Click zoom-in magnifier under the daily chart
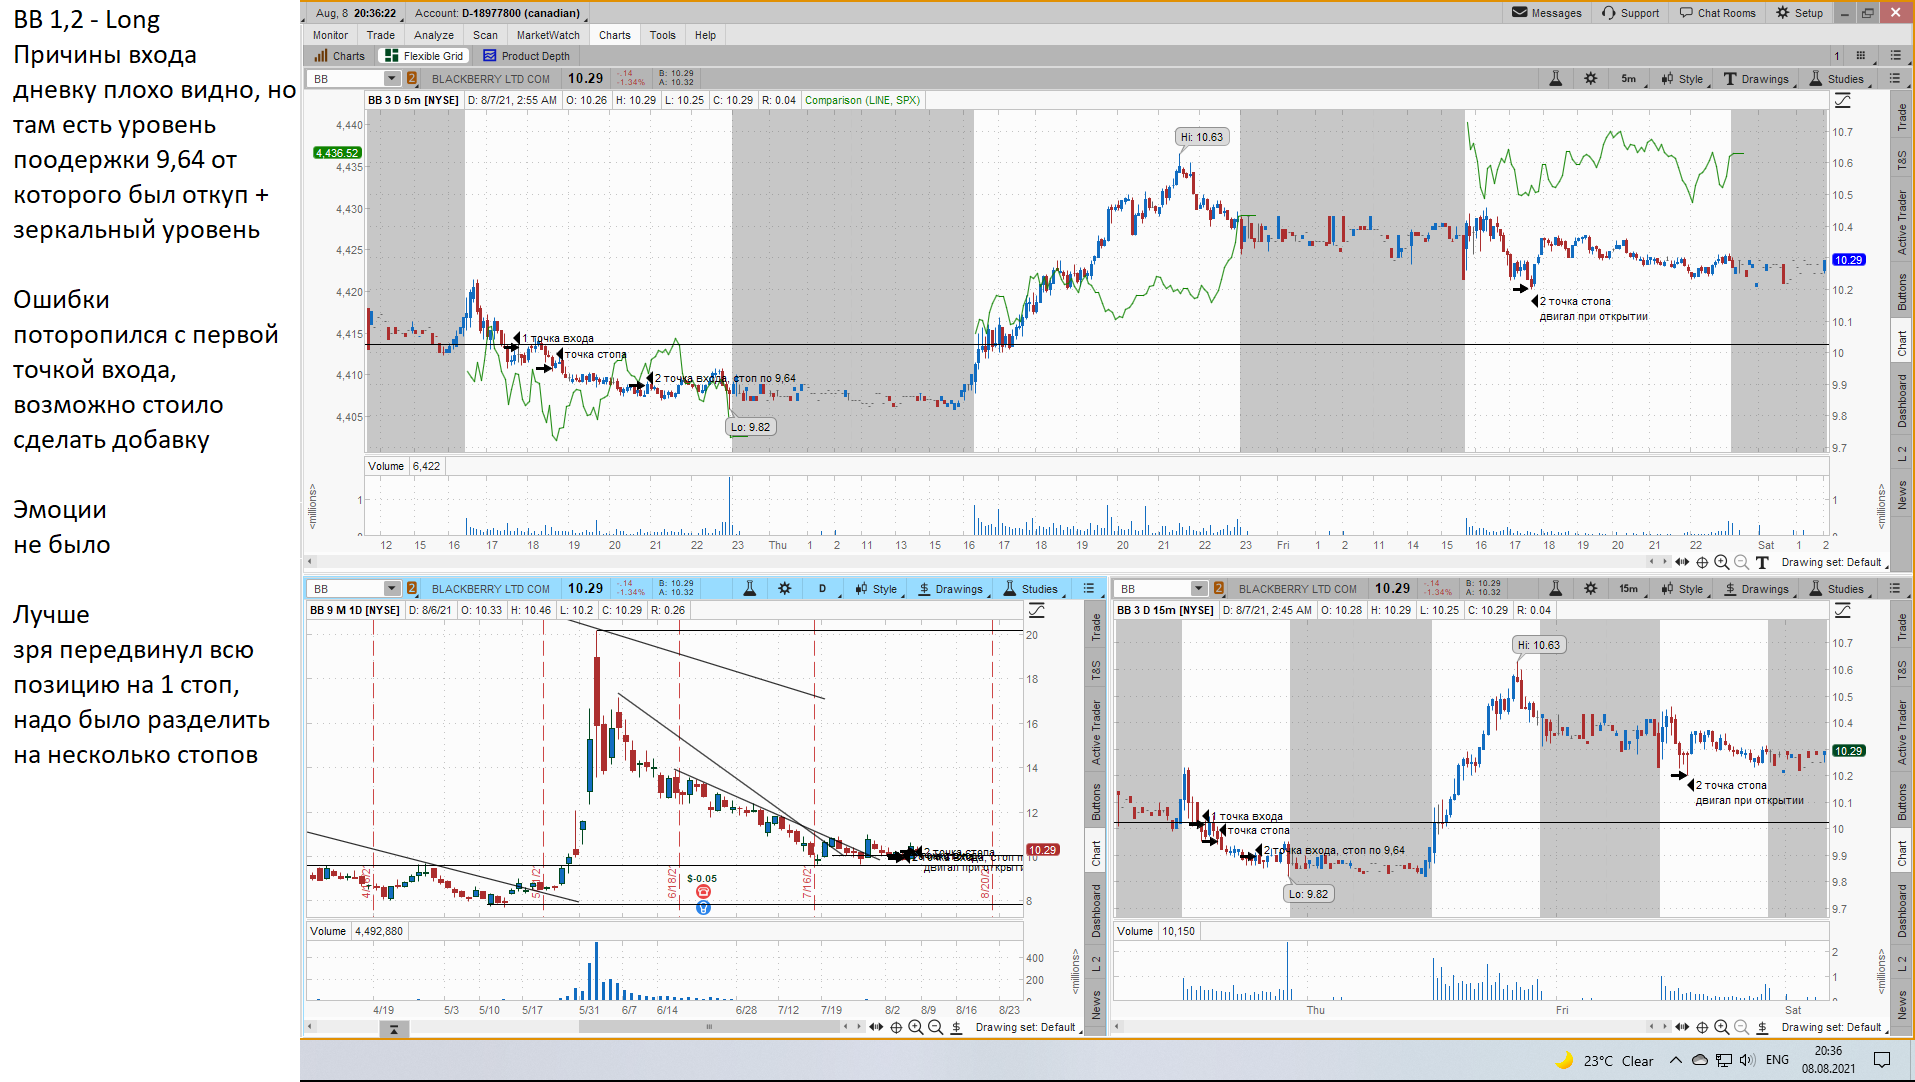Image resolution: width=1915 pixels, height=1082 pixels. [x=915, y=1027]
